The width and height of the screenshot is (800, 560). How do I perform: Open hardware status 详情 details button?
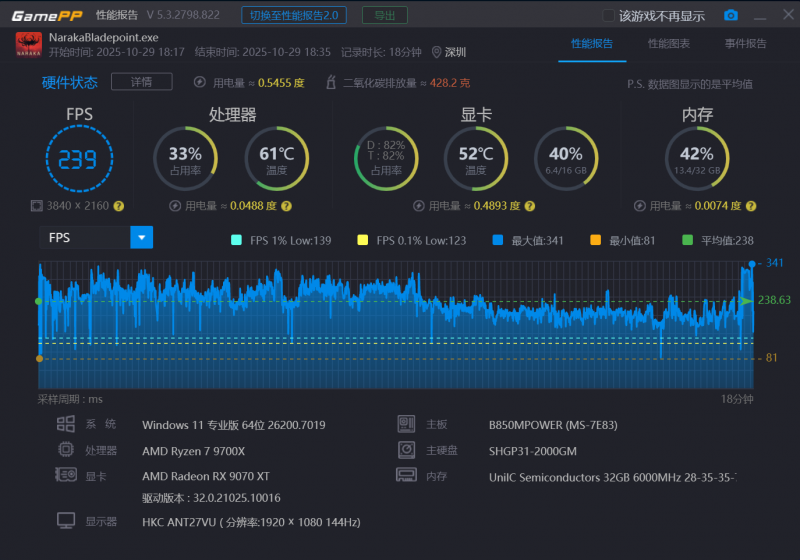141,82
